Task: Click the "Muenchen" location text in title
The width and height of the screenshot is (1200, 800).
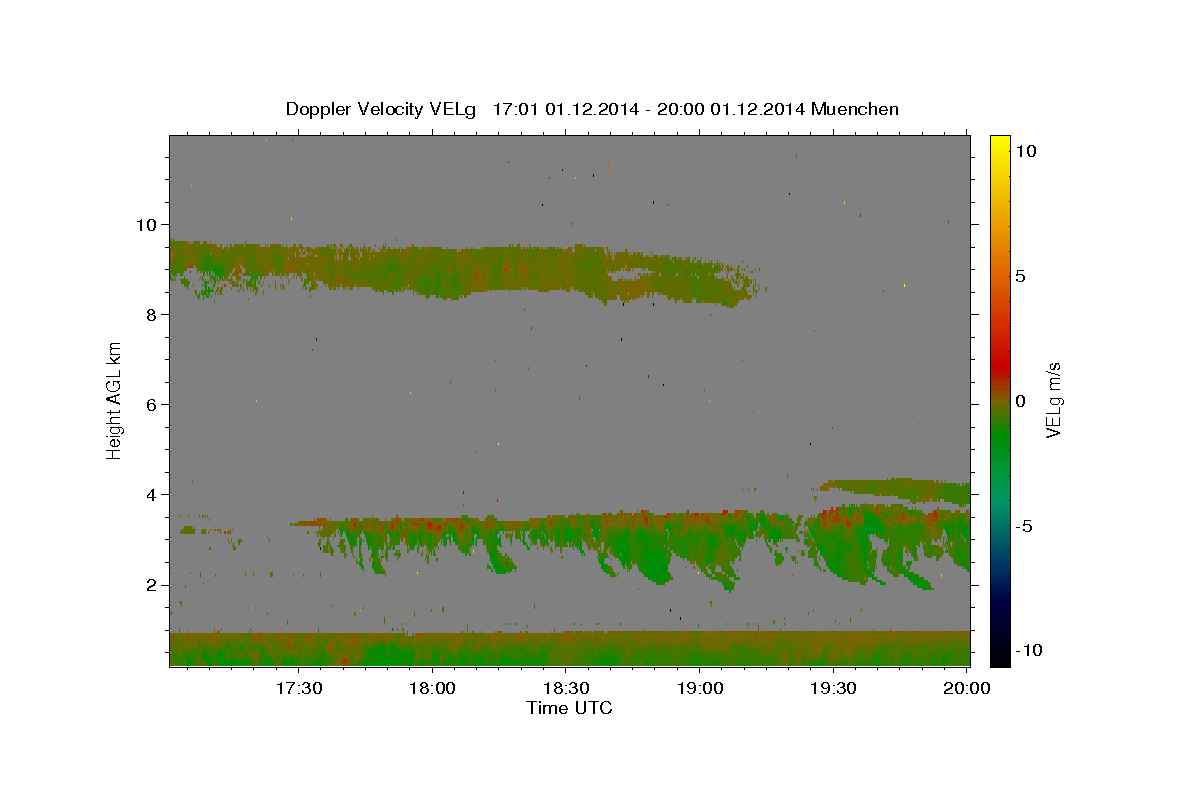Action: tap(855, 109)
